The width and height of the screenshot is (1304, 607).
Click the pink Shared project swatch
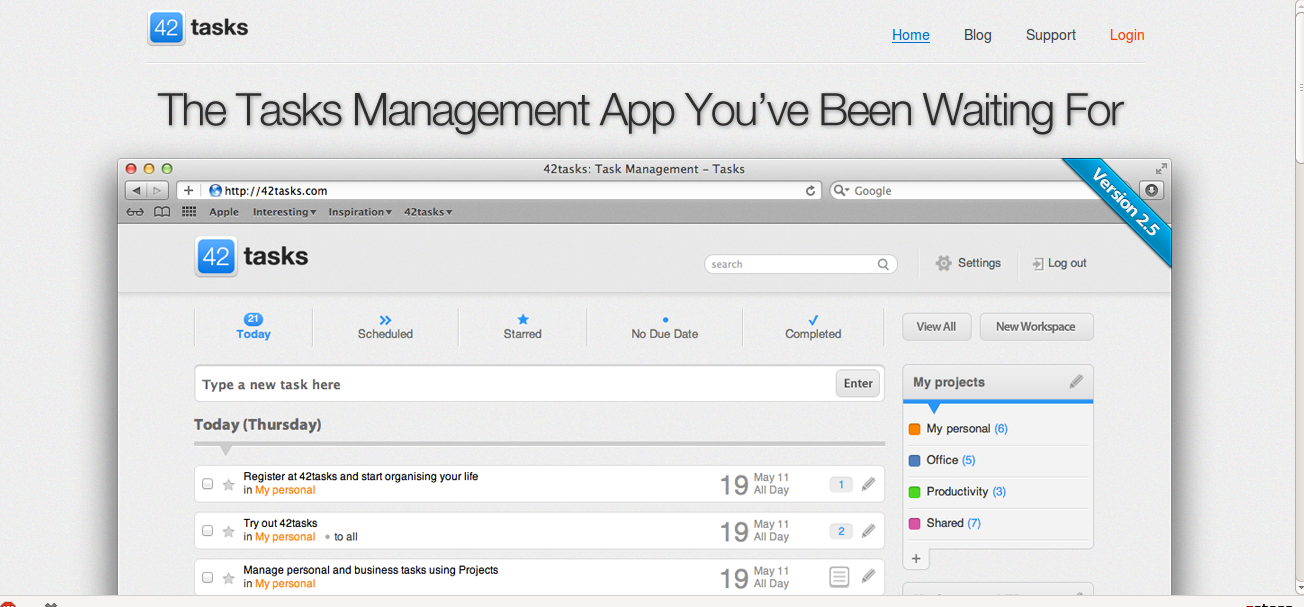pos(914,524)
